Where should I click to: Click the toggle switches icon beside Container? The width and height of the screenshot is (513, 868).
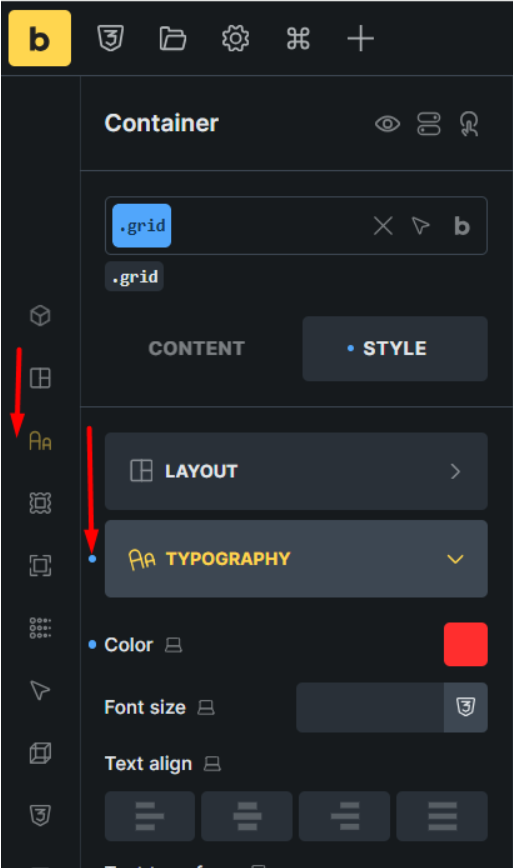pos(429,123)
